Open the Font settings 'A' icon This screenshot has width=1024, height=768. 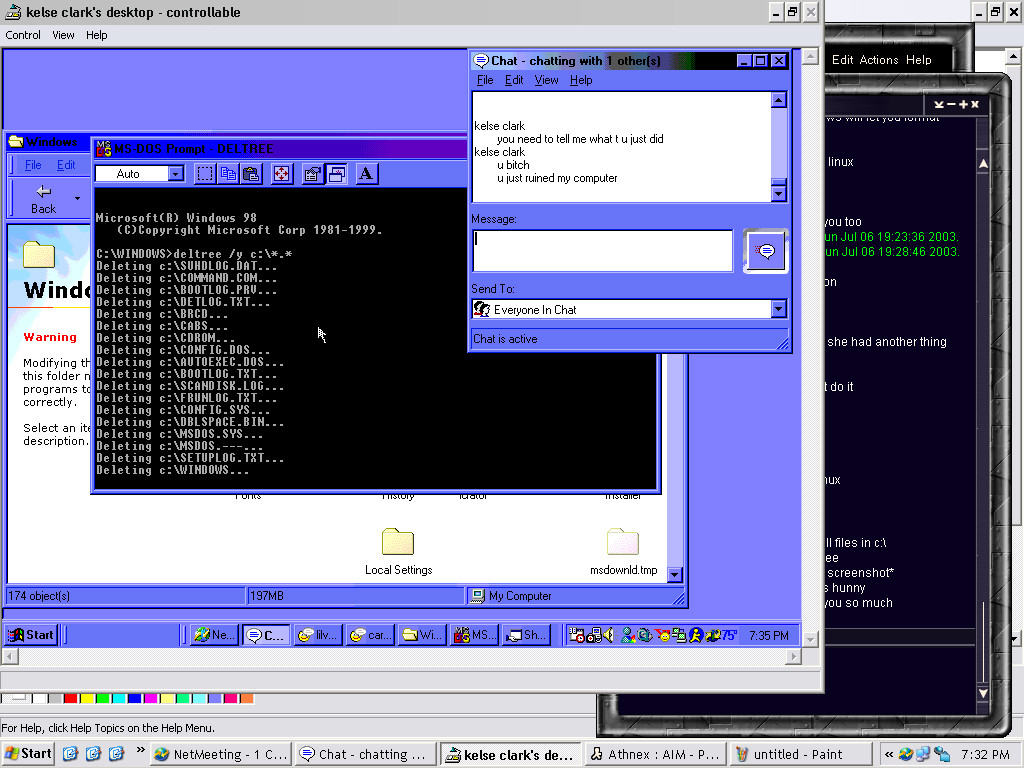point(366,174)
